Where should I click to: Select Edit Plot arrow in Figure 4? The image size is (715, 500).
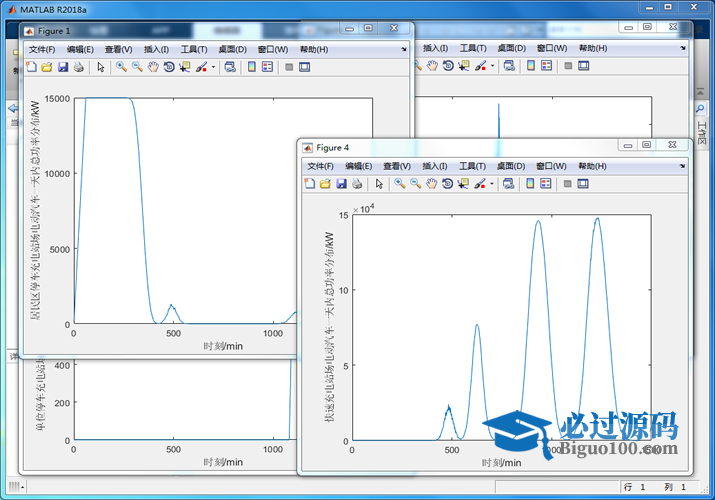[379, 184]
